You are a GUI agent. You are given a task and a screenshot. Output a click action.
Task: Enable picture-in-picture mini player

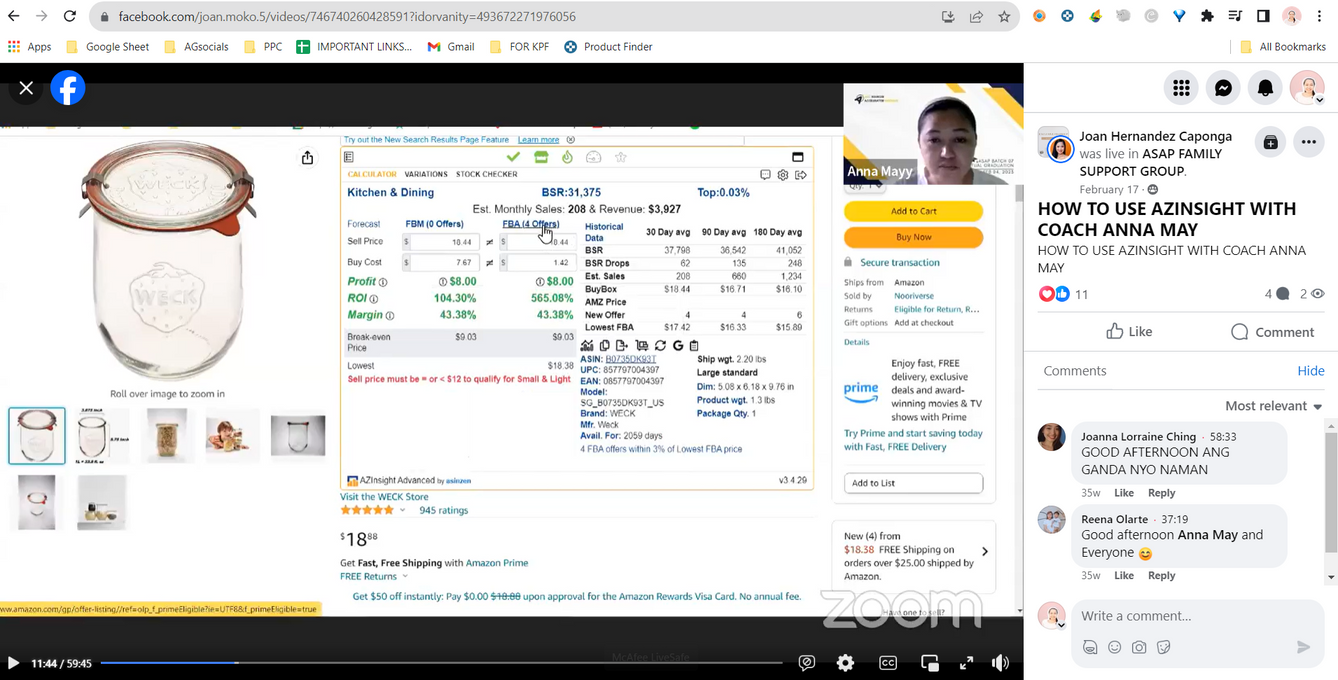point(929,663)
